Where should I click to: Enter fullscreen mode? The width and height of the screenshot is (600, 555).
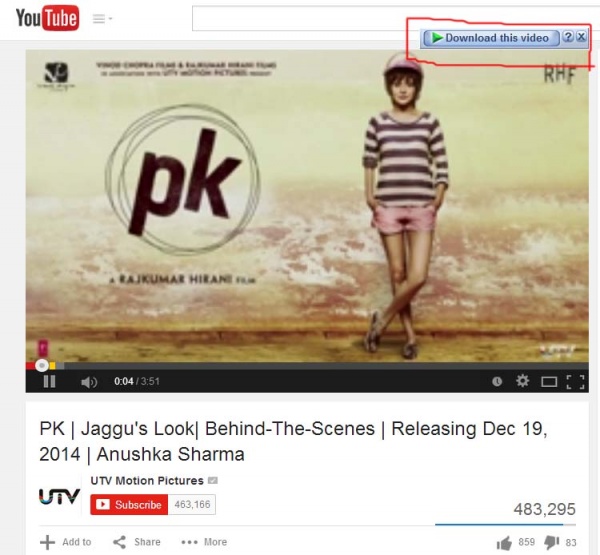point(575,382)
